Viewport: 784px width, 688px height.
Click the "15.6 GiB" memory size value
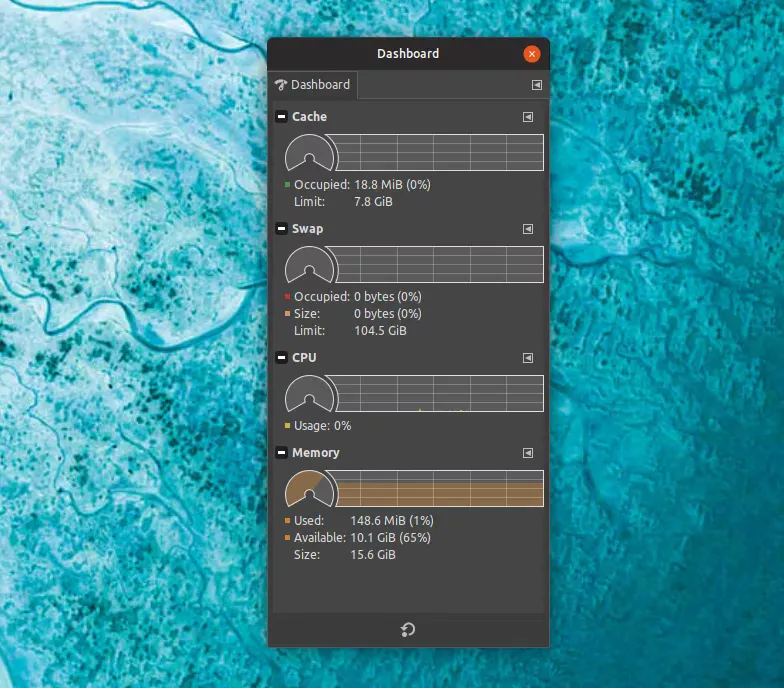pyautogui.click(x=373, y=555)
